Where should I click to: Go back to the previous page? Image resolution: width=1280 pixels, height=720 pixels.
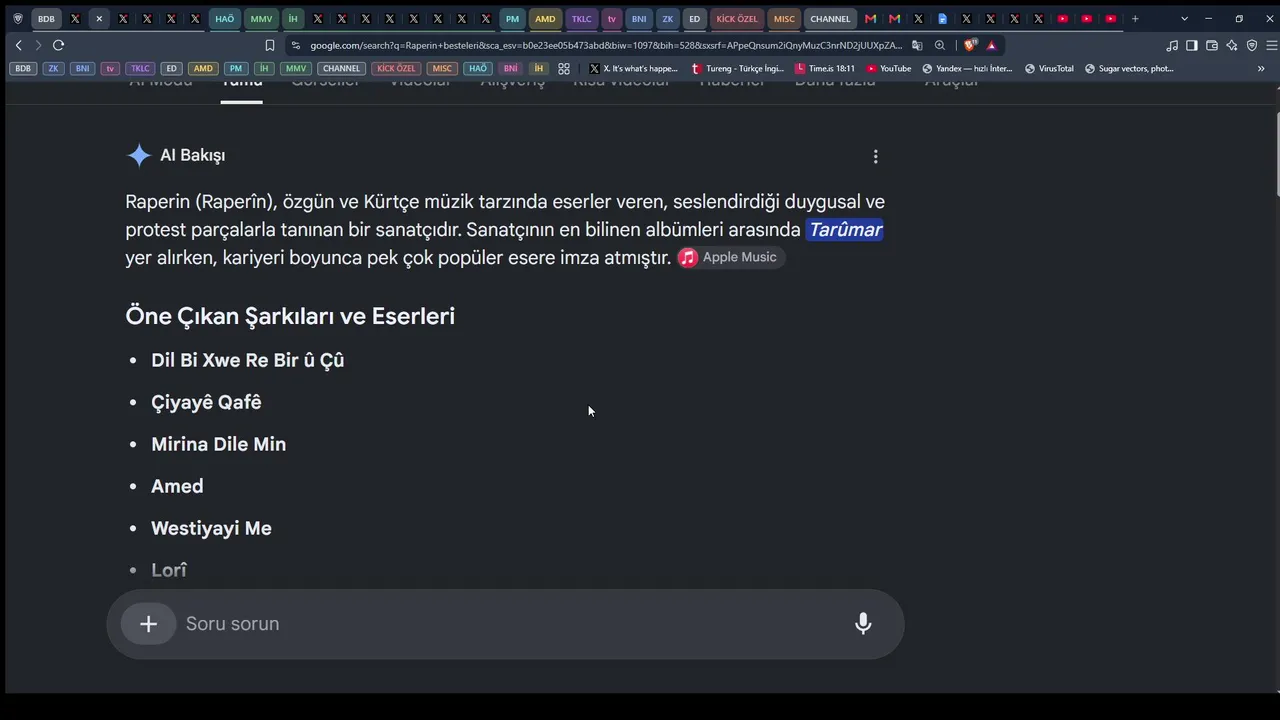point(18,45)
